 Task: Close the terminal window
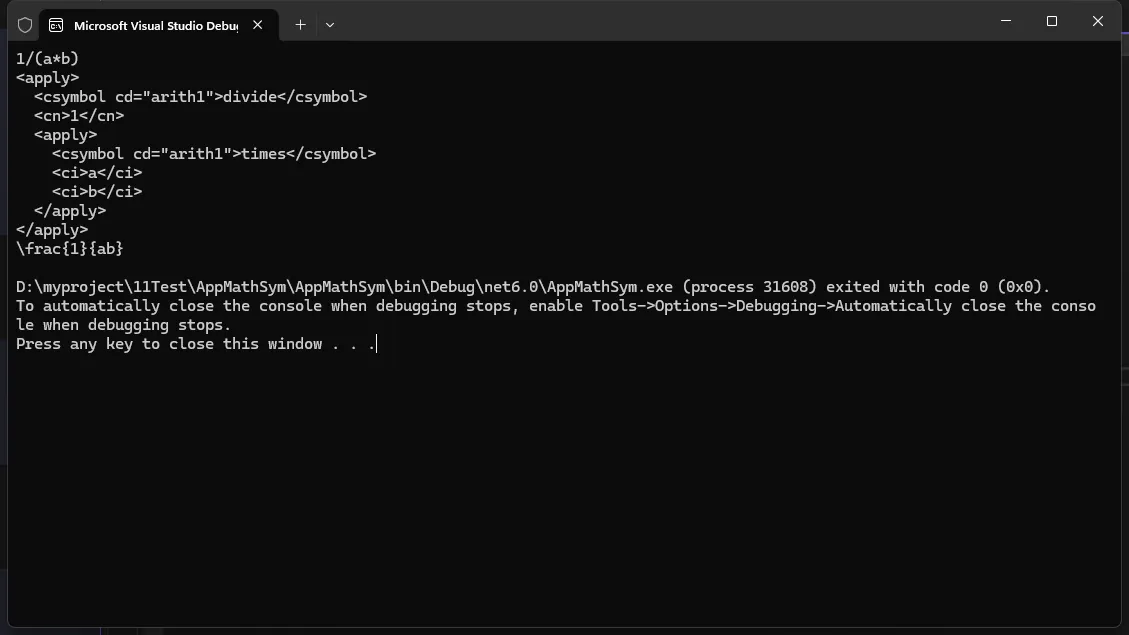coord(1098,21)
